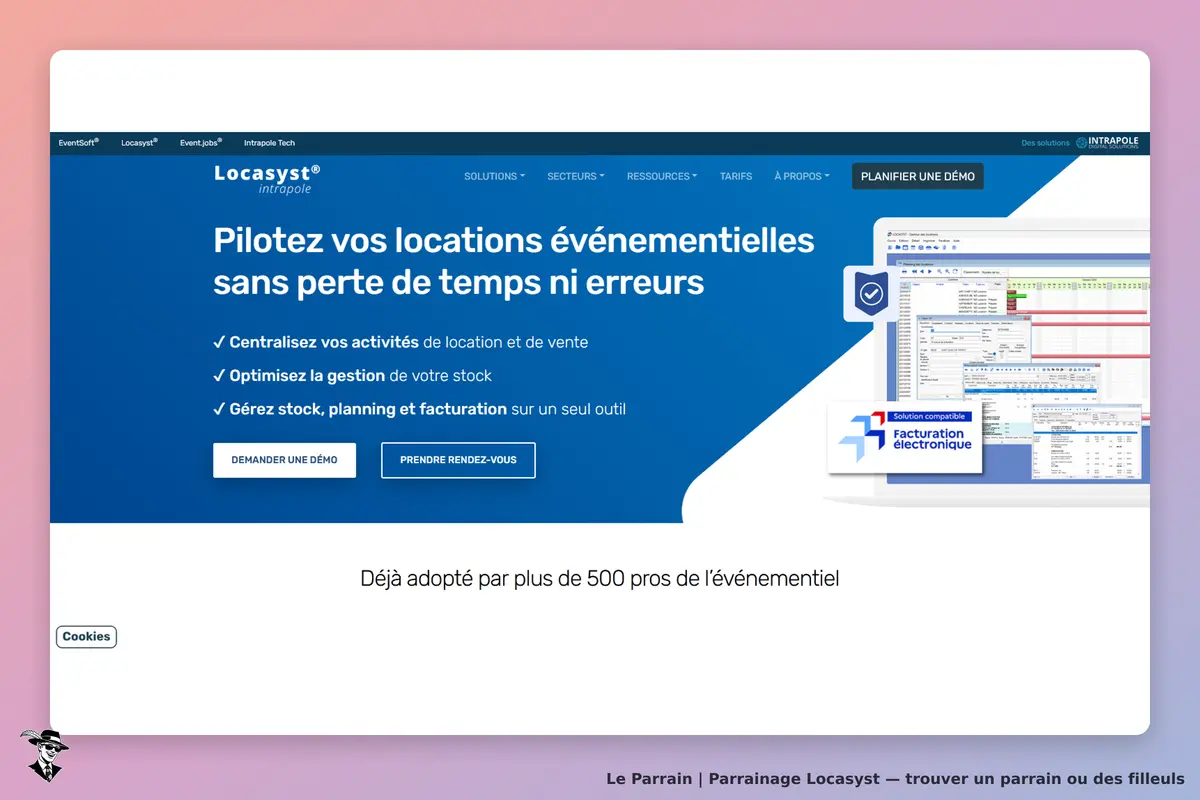
Task: Click 'Gérez stock, planning et facturation' text
Action: click(x=368, y=409)
